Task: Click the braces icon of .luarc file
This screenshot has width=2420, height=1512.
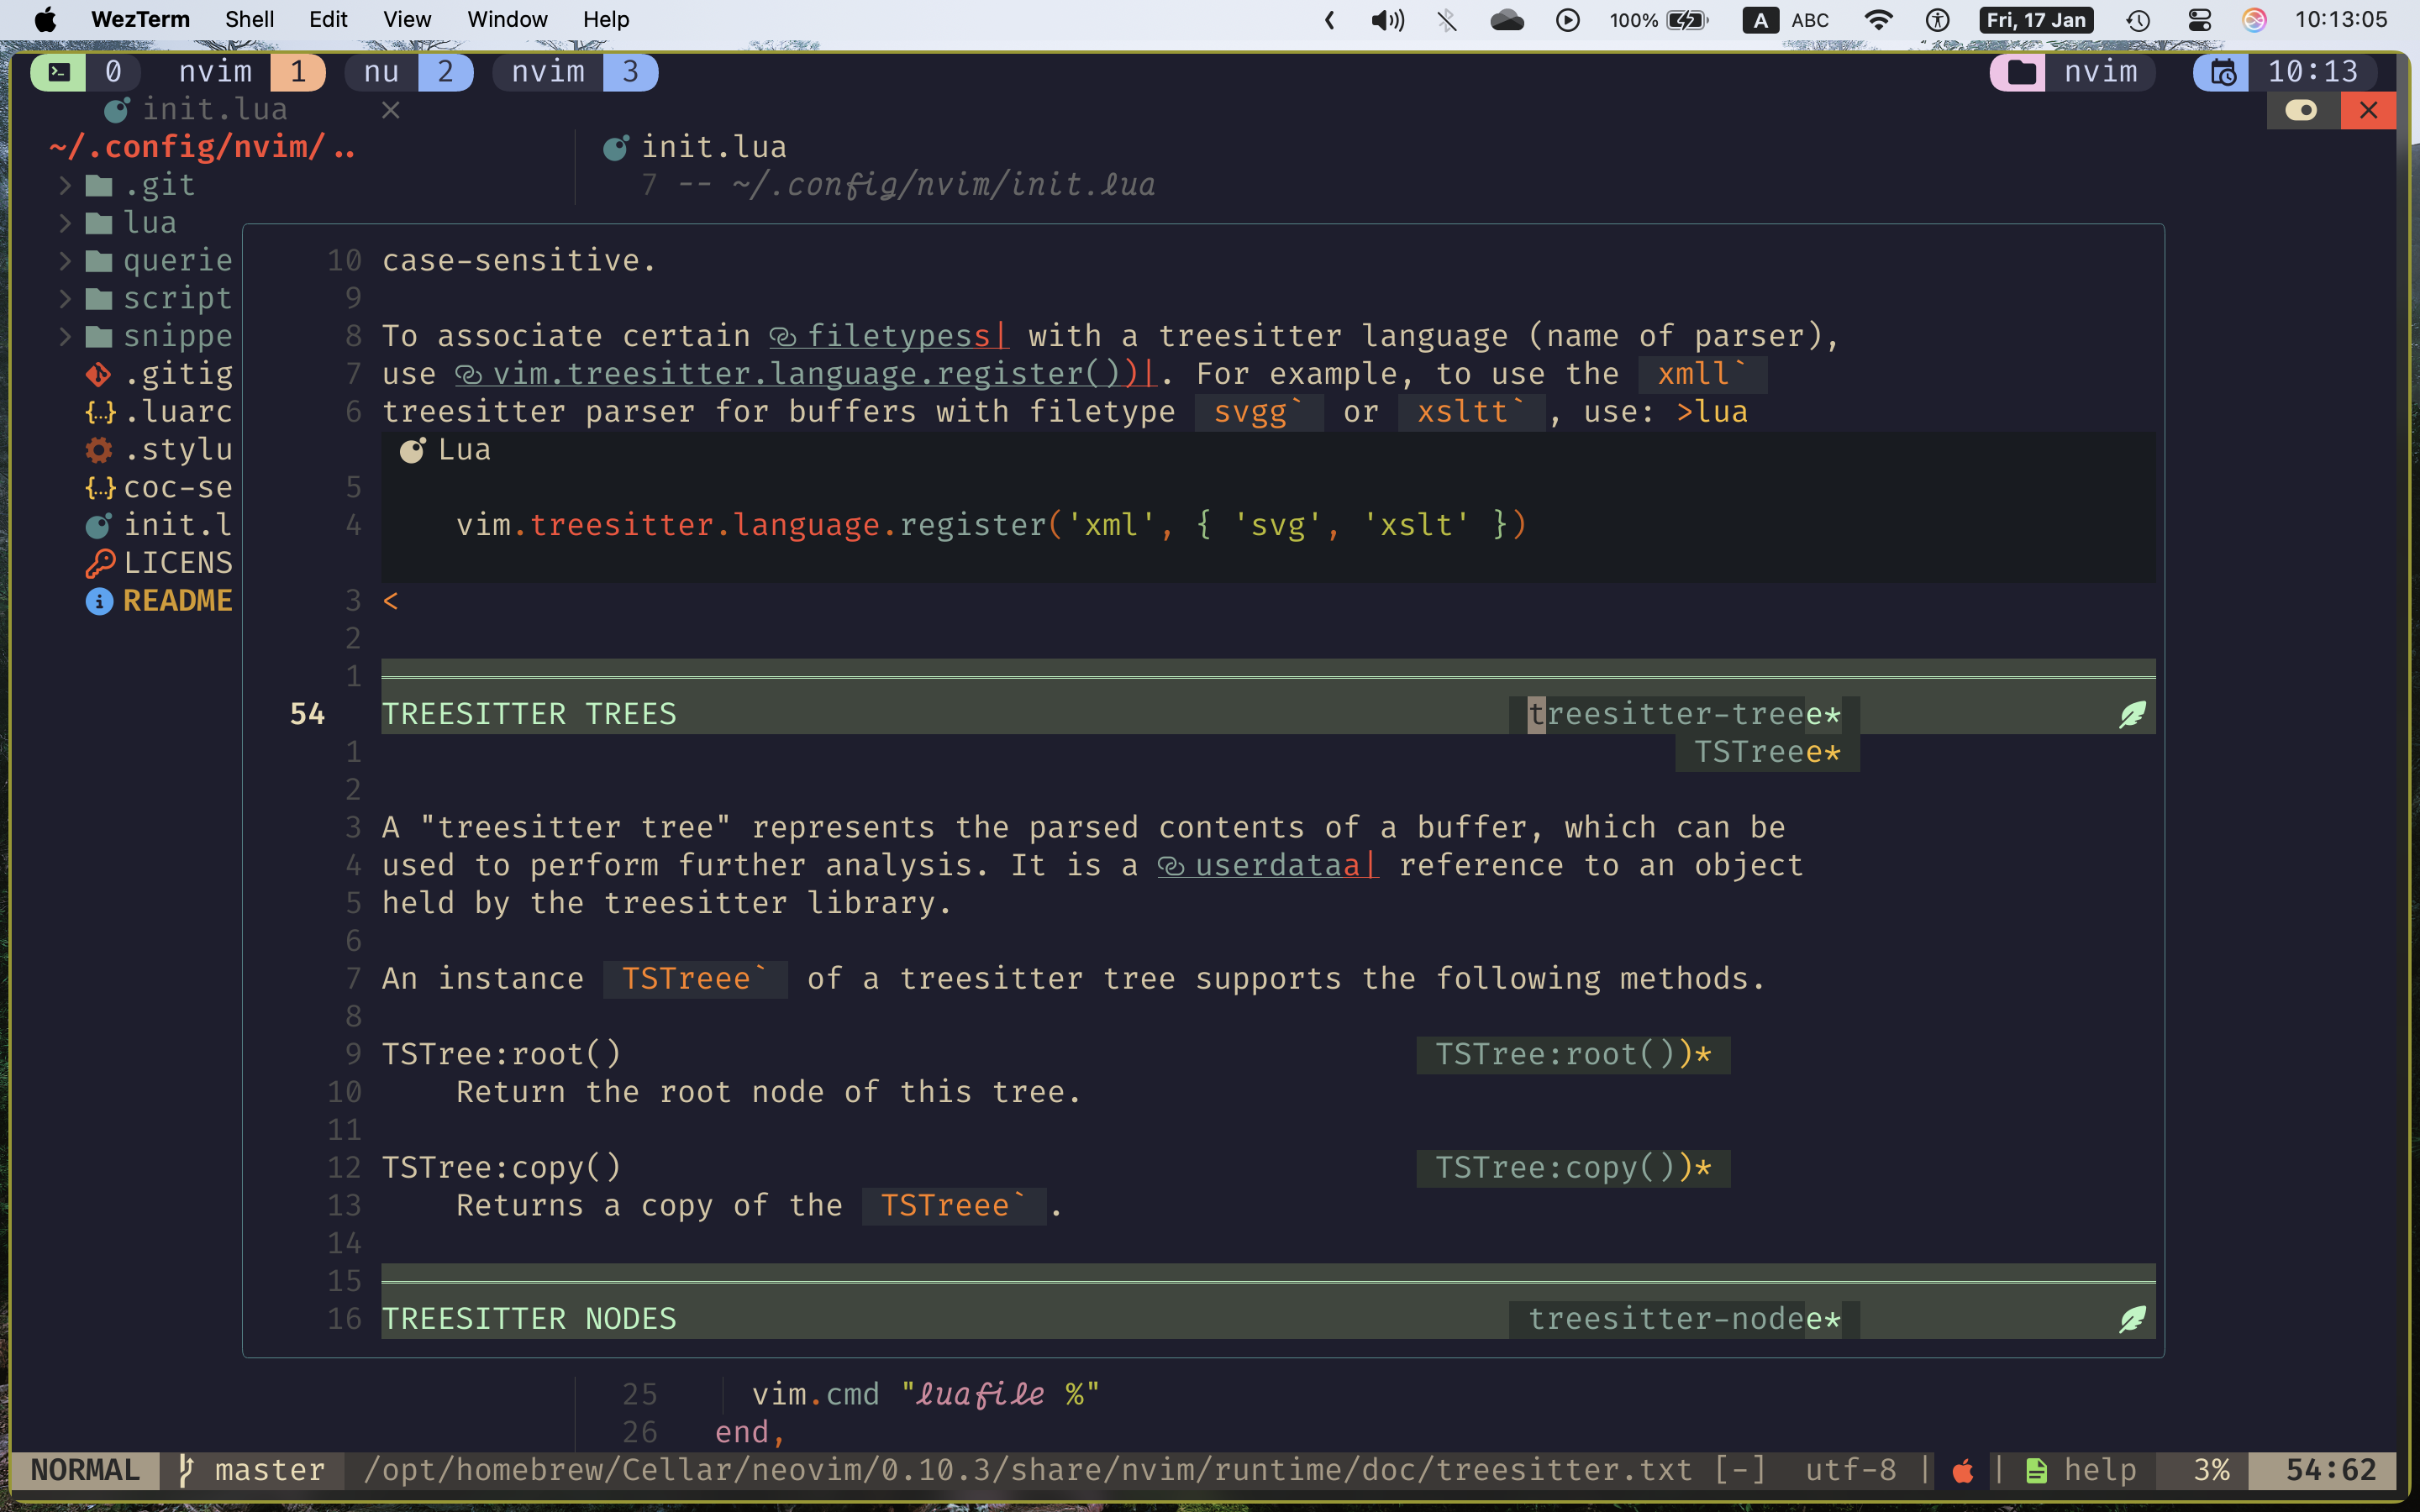Action: coord(100,412)
